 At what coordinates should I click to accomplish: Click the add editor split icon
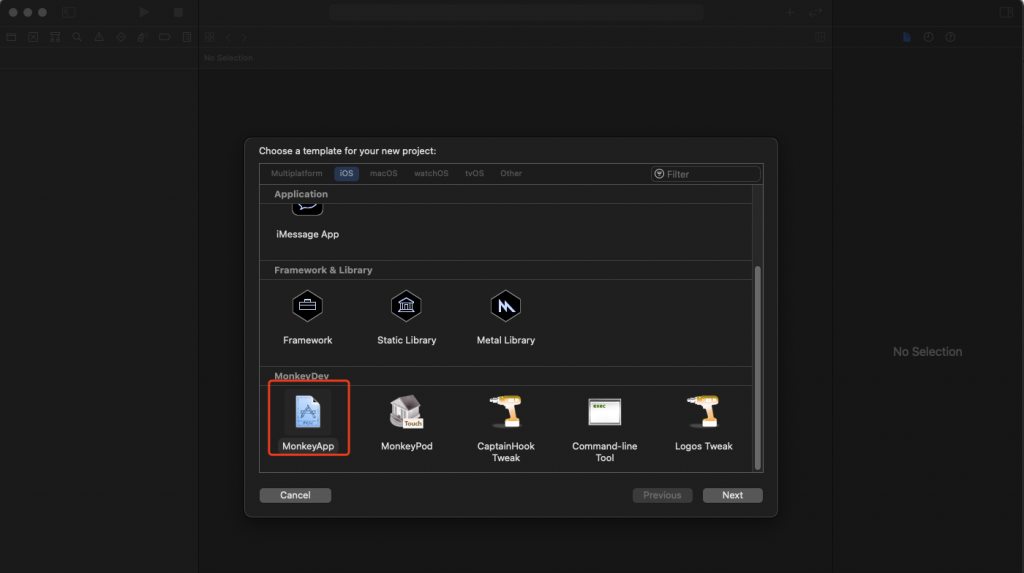pos(820,37)
